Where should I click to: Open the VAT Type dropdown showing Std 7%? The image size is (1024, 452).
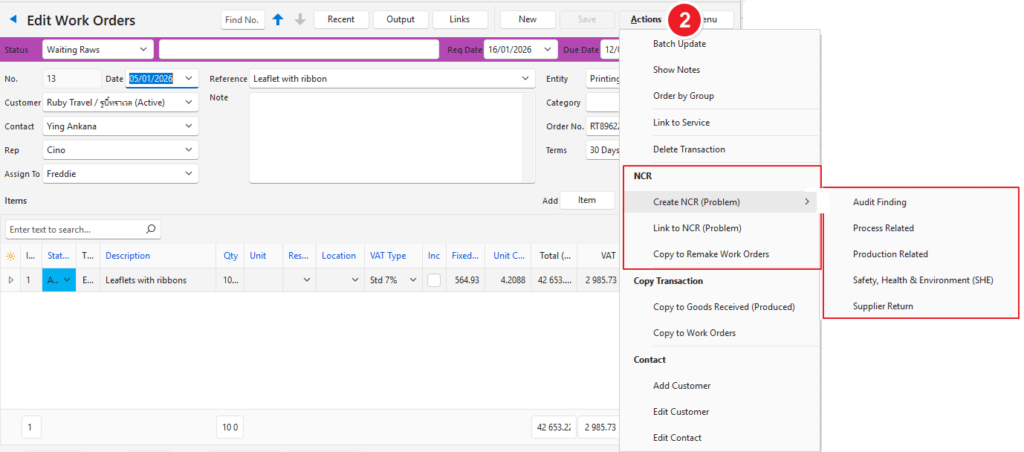pyautogui.click(x=410, y=281)
